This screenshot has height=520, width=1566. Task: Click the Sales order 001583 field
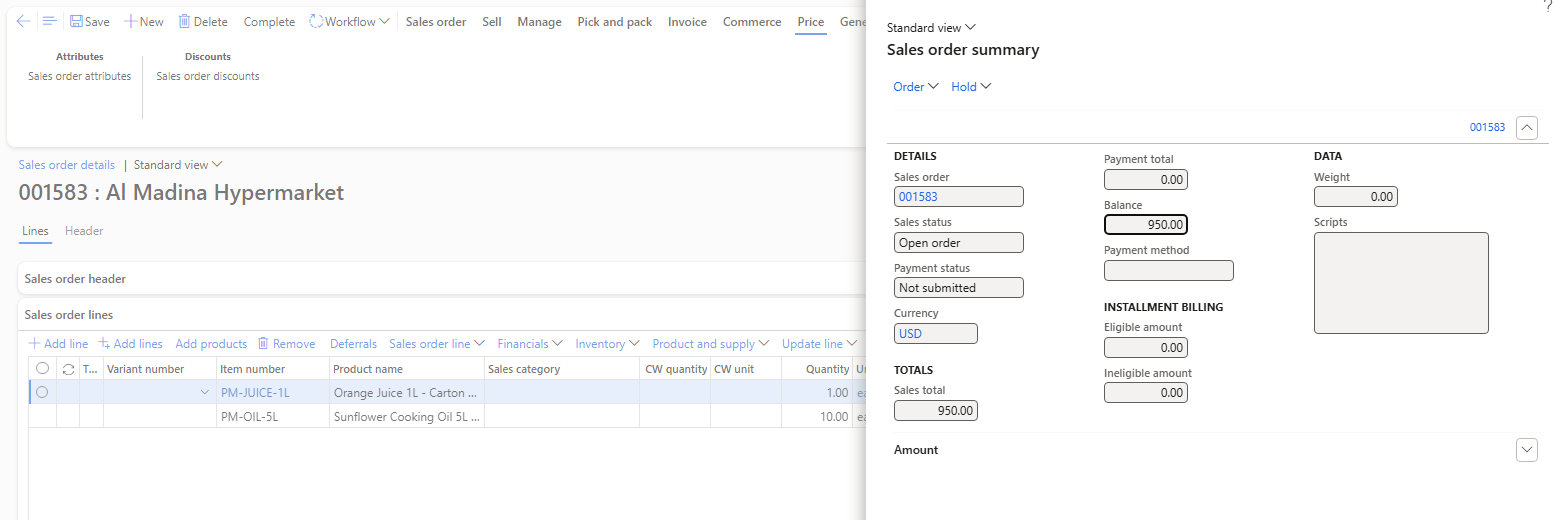[x=959, y=197]
